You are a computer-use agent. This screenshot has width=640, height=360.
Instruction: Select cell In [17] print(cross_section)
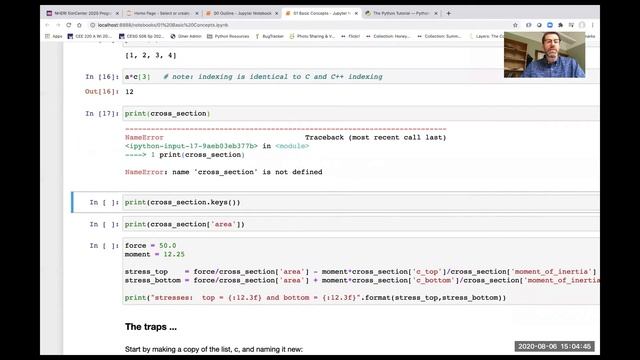pos(361,113)
